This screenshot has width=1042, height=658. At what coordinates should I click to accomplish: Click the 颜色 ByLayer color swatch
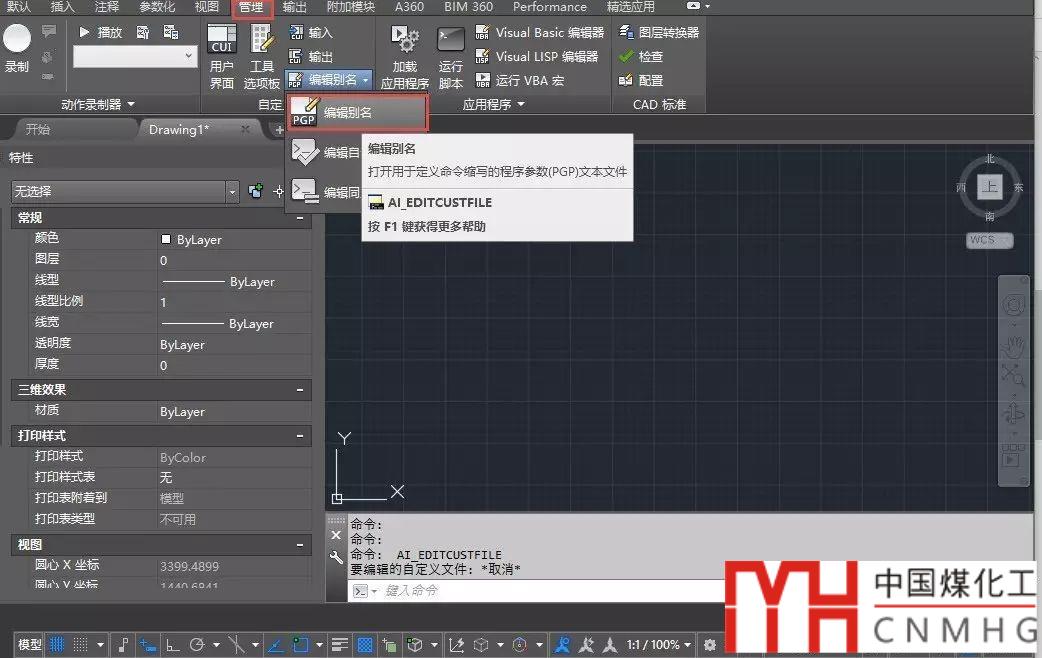click(x=166, y=240)
